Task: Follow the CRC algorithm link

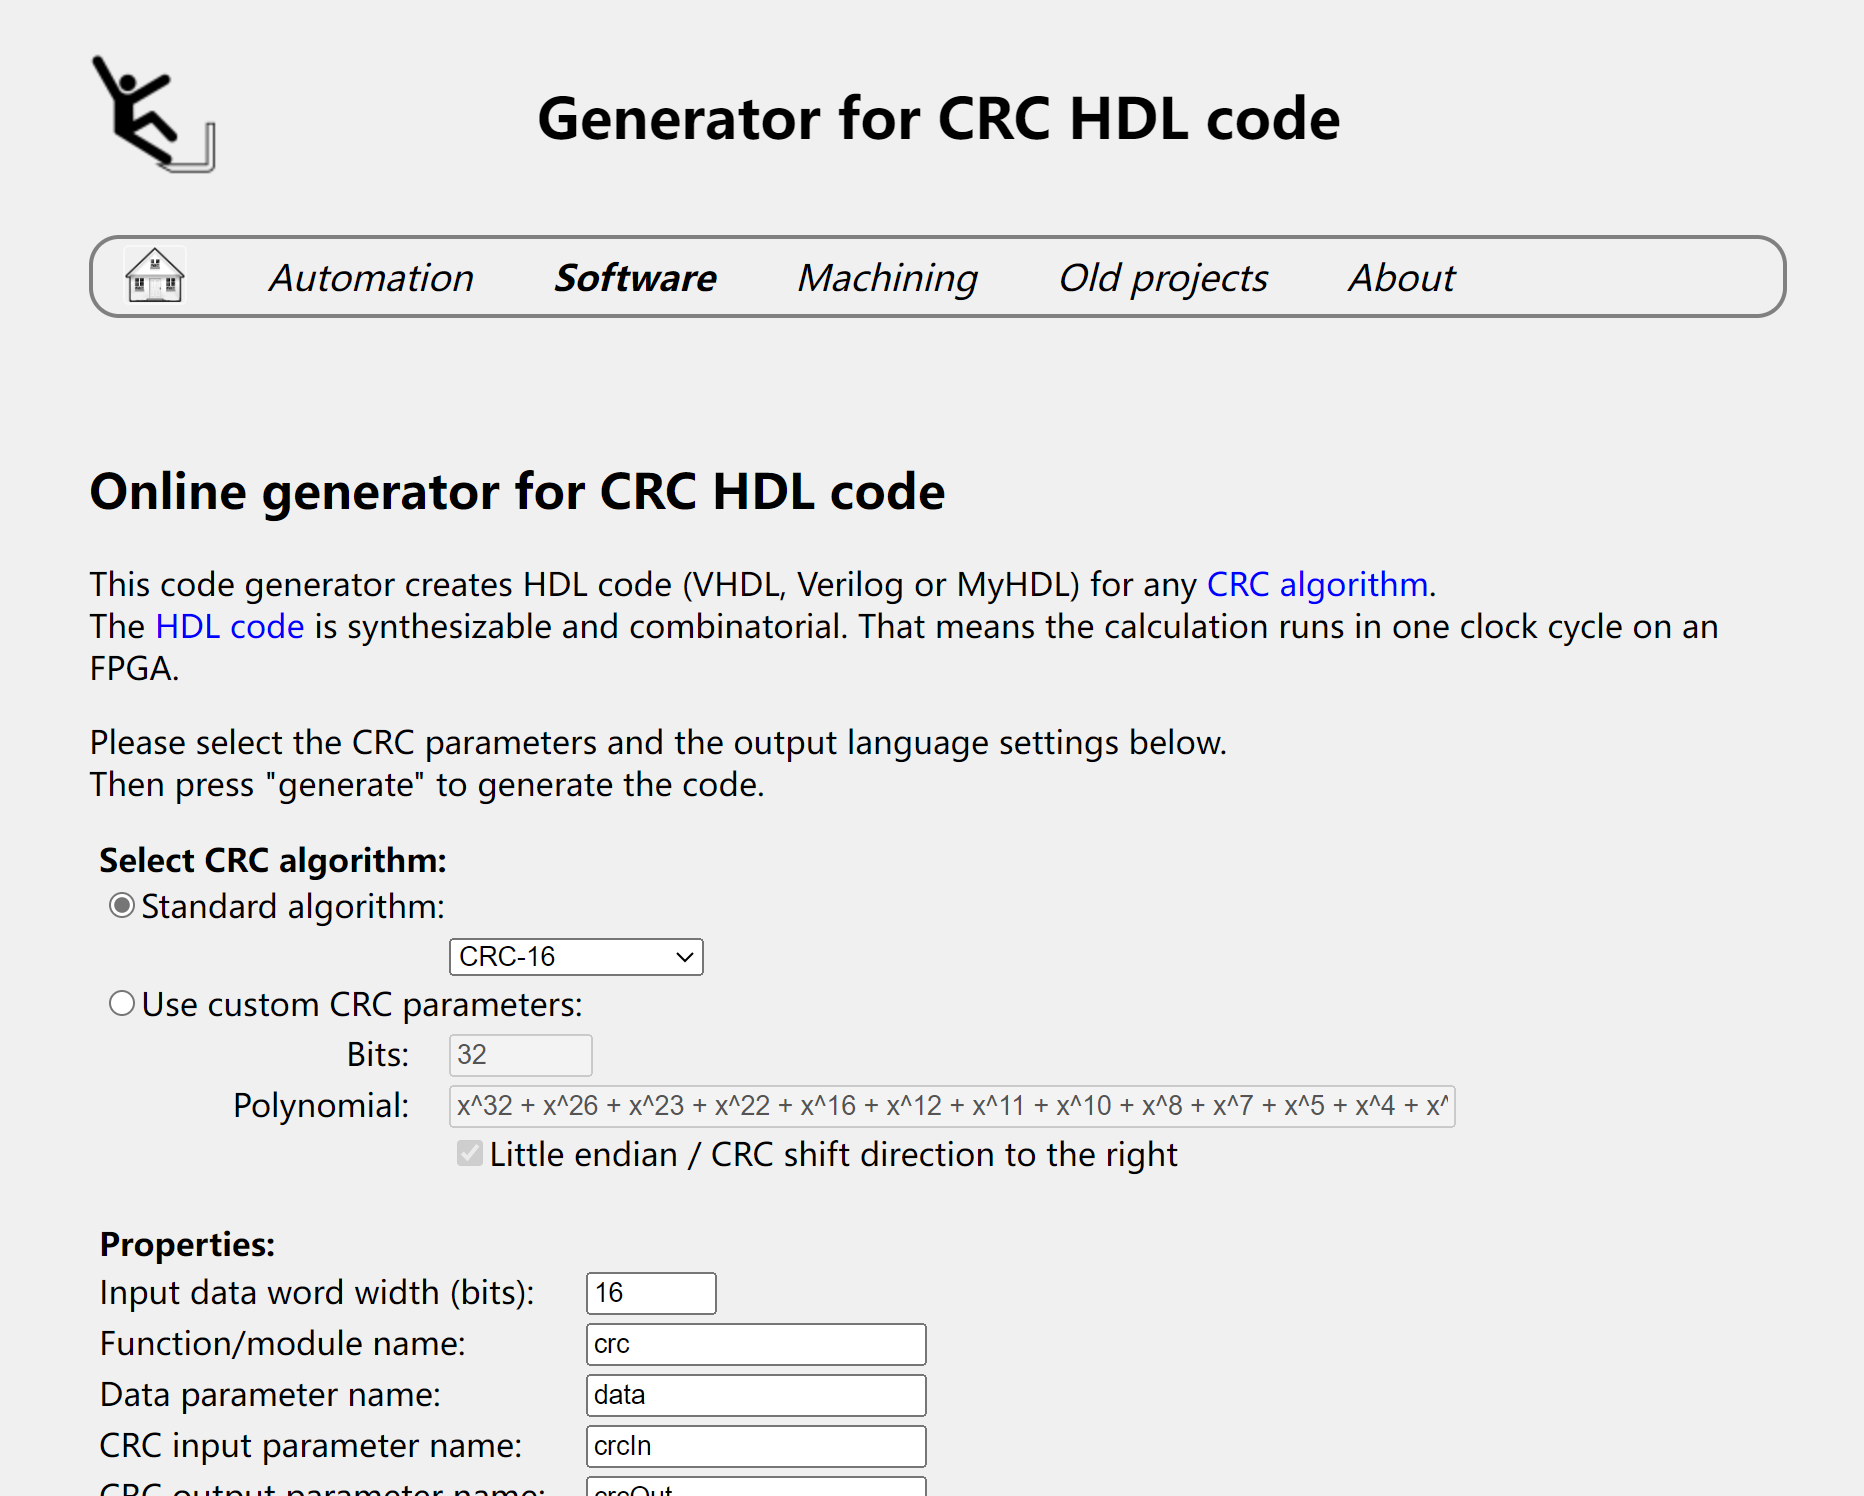Action: pos(1317,584)
